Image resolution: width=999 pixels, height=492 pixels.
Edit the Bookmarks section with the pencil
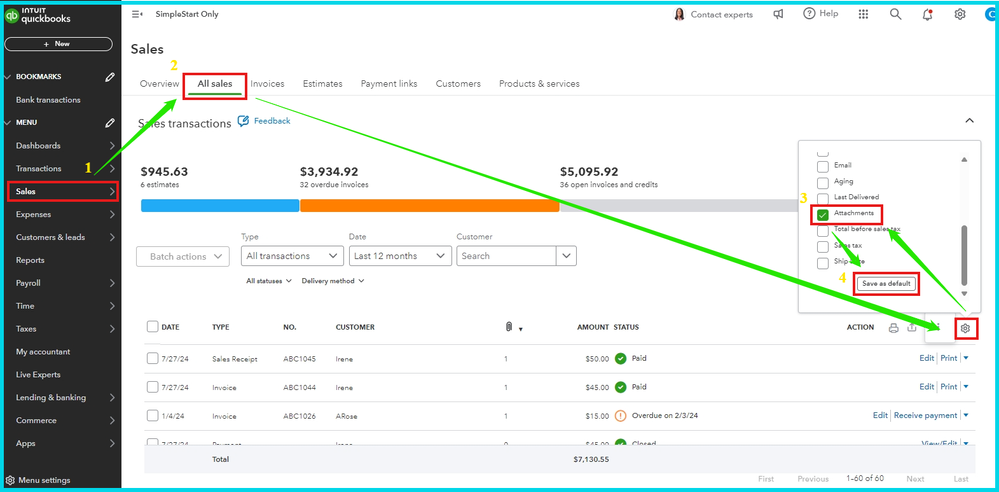pyautogui.click(x=110, y=76)
